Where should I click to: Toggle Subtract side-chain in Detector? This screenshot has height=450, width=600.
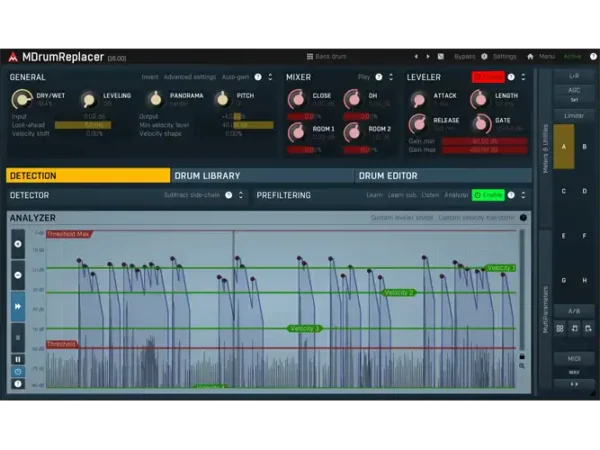click(192, 195)
